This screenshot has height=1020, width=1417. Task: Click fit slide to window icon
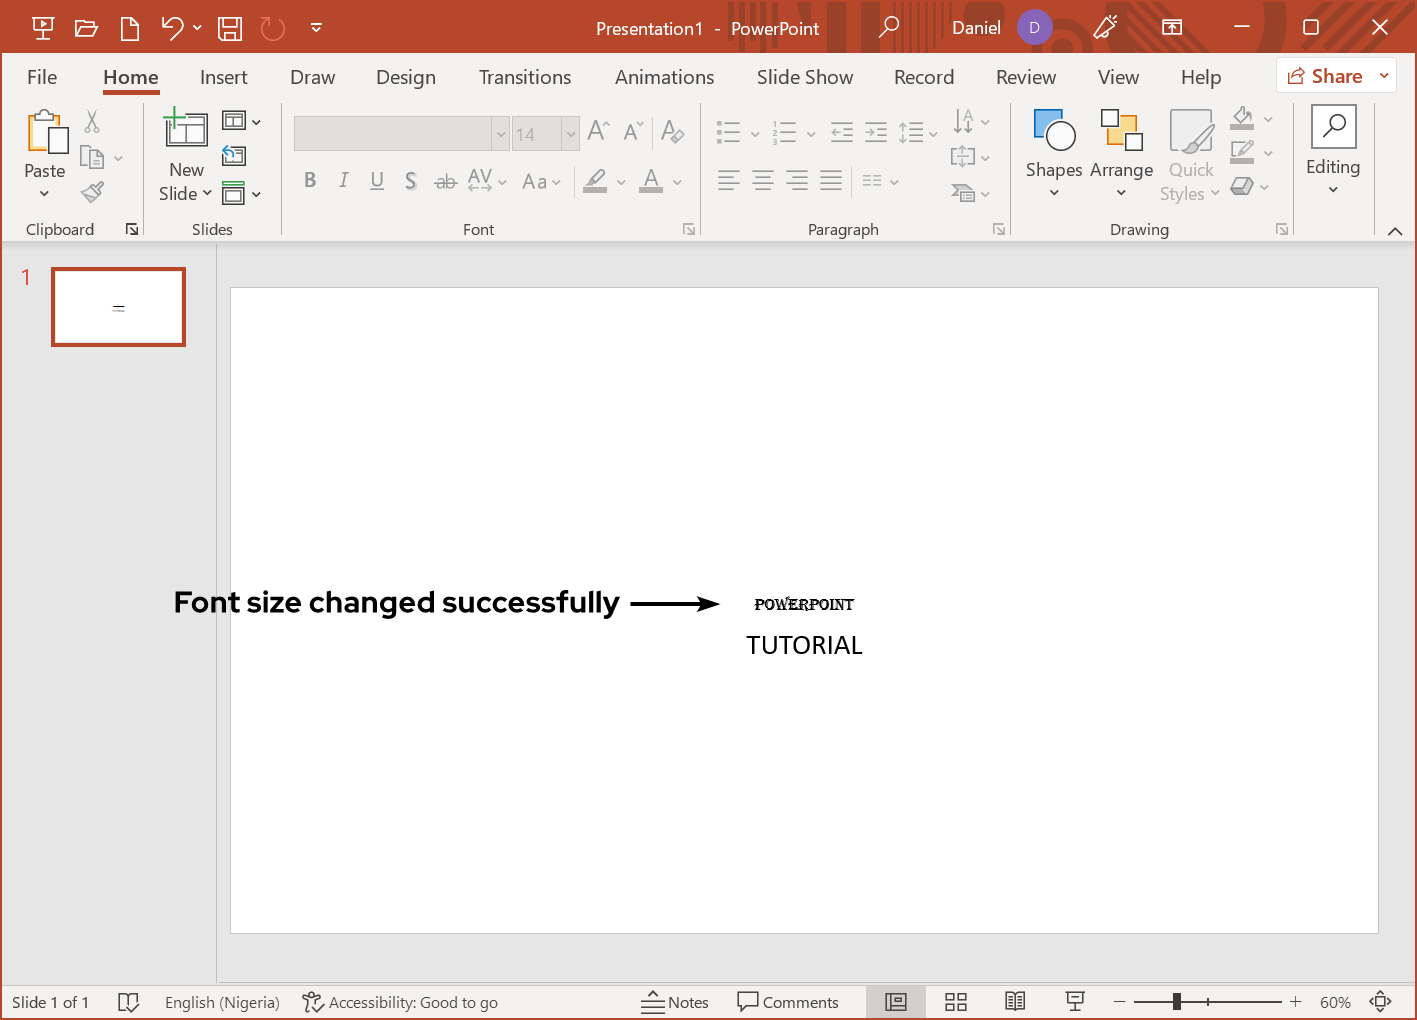(x=1381, y=1002)
